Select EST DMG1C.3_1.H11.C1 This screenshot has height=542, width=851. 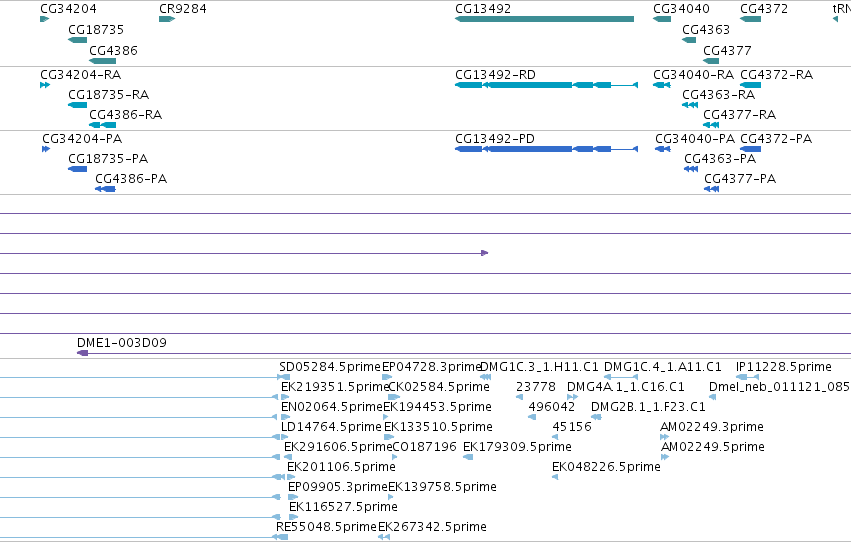[x=539, y=367]
